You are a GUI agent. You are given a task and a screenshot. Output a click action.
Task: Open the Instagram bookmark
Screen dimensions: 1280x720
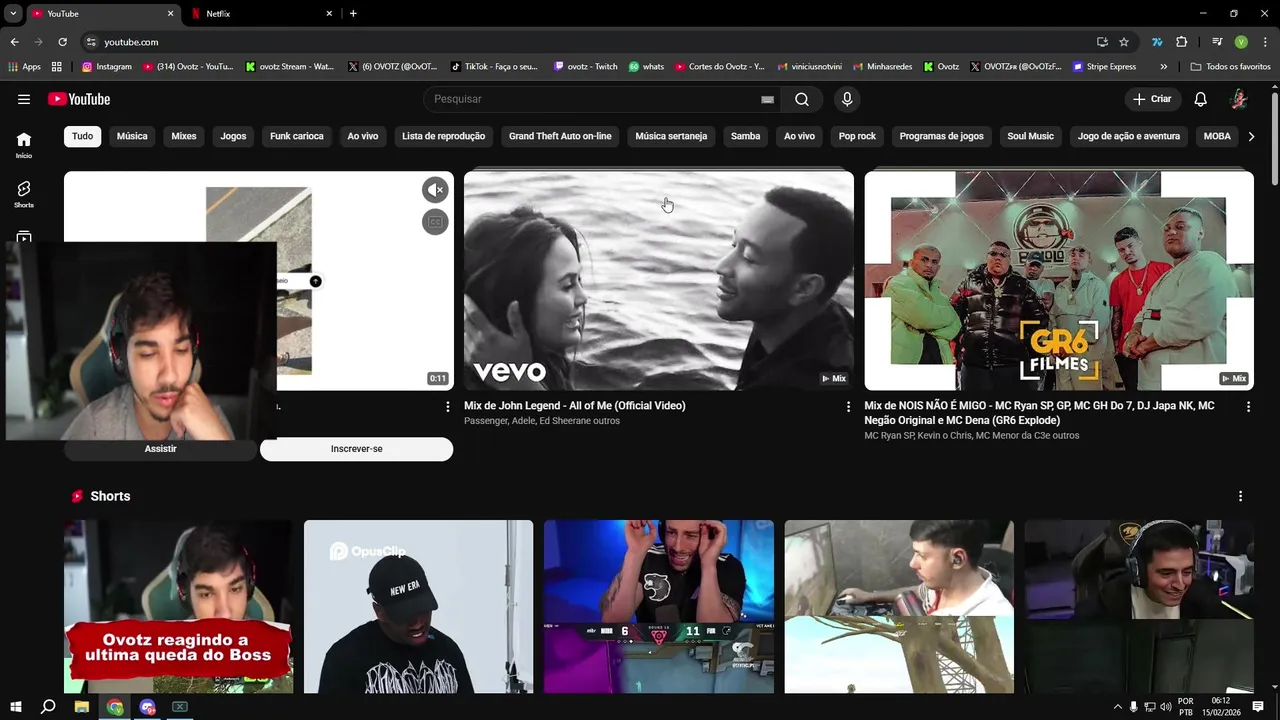[x=107, y=67]
